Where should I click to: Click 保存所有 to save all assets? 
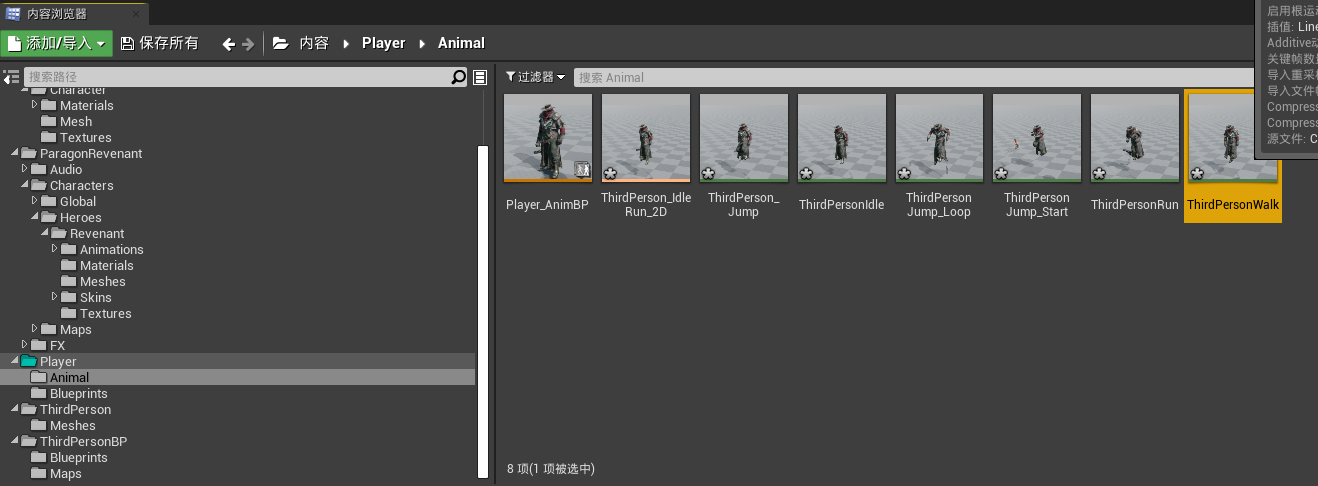159,43
